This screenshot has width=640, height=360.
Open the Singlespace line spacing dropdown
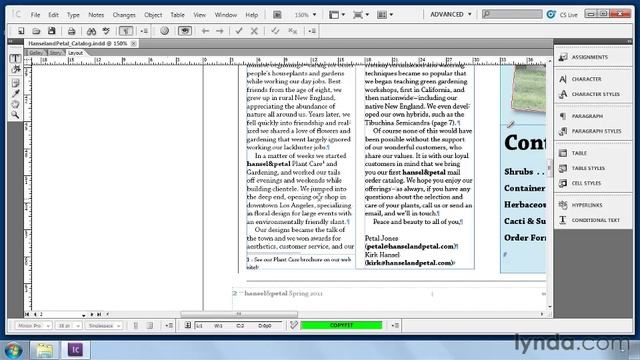[118, 326]
